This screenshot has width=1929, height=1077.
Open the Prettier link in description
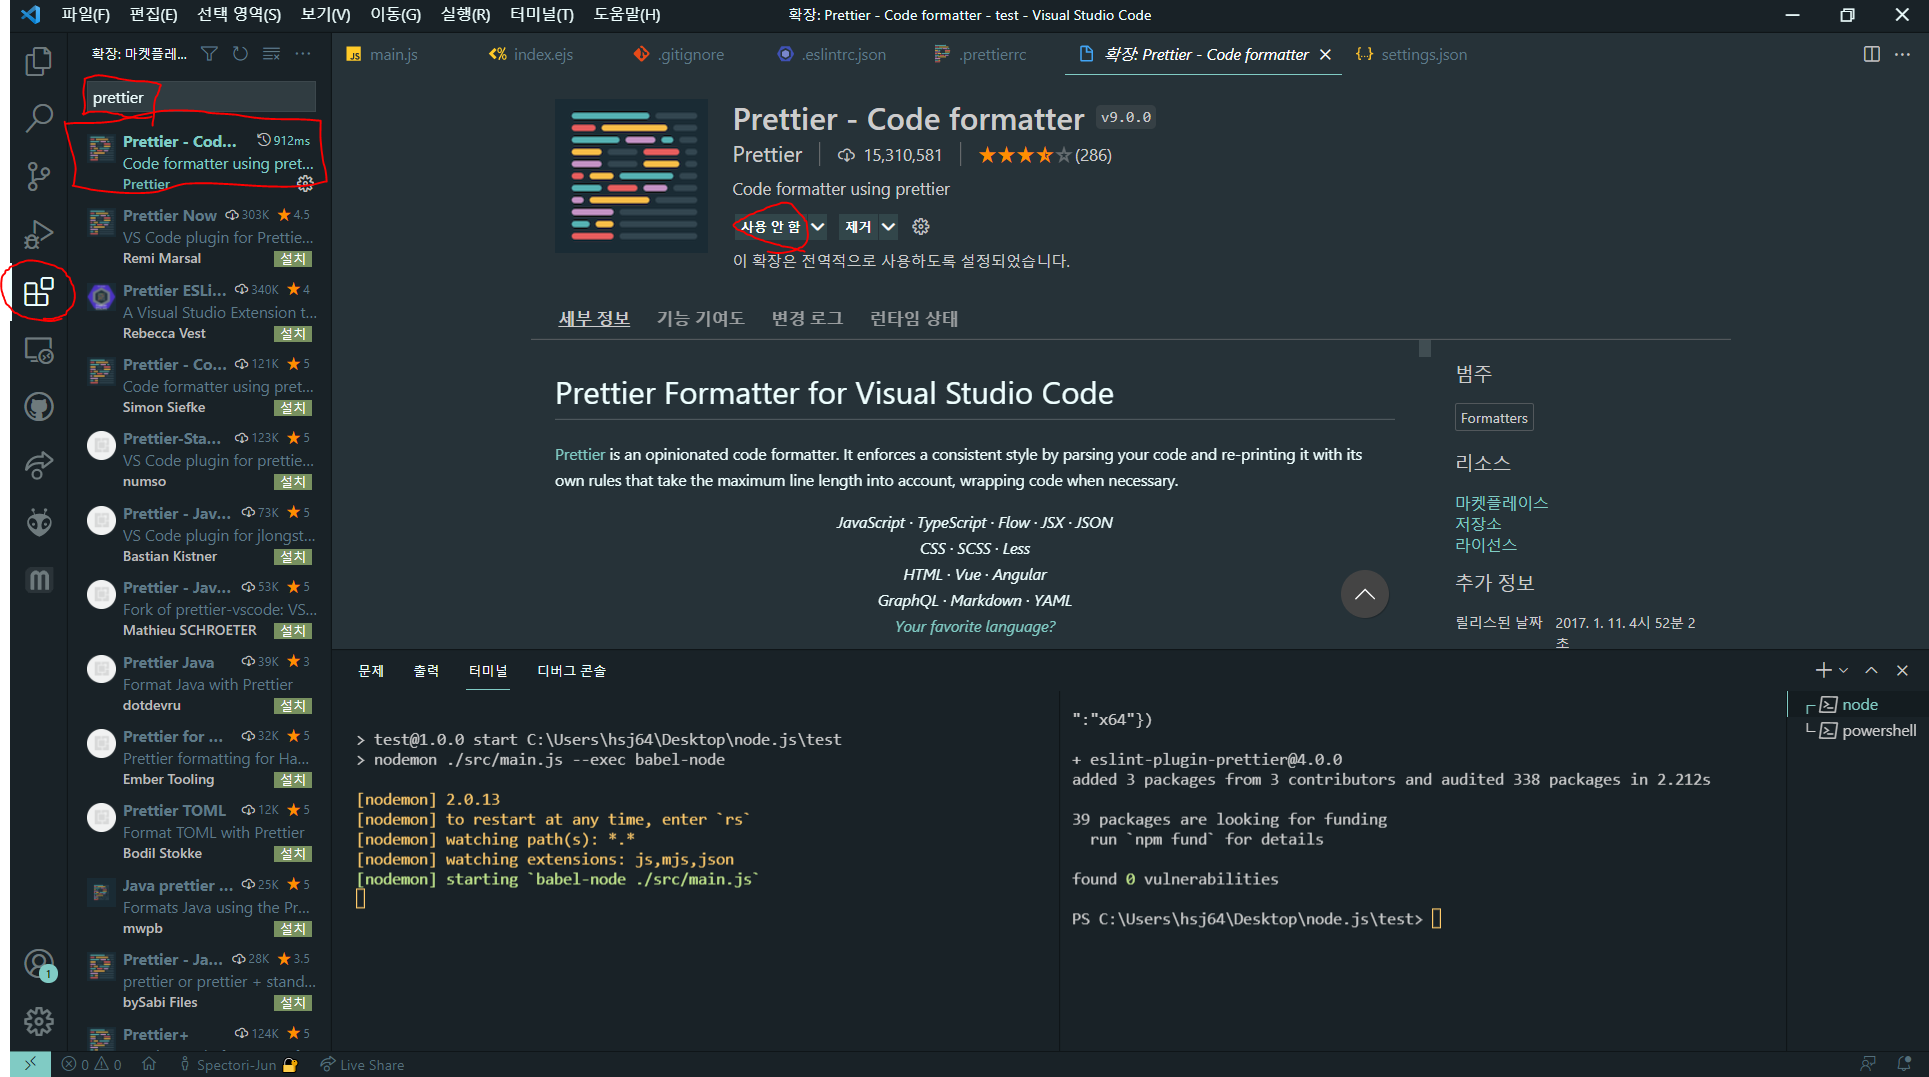point(580,454)
